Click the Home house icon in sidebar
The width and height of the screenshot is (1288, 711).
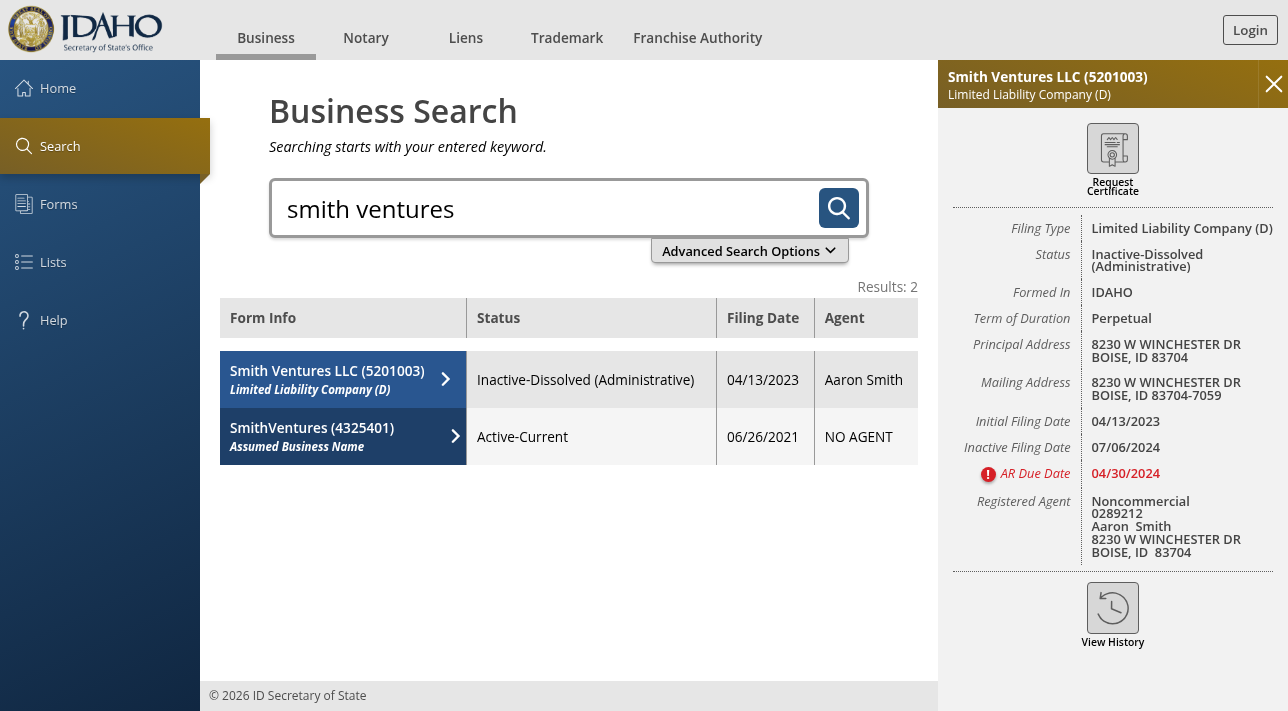(24, 88)
